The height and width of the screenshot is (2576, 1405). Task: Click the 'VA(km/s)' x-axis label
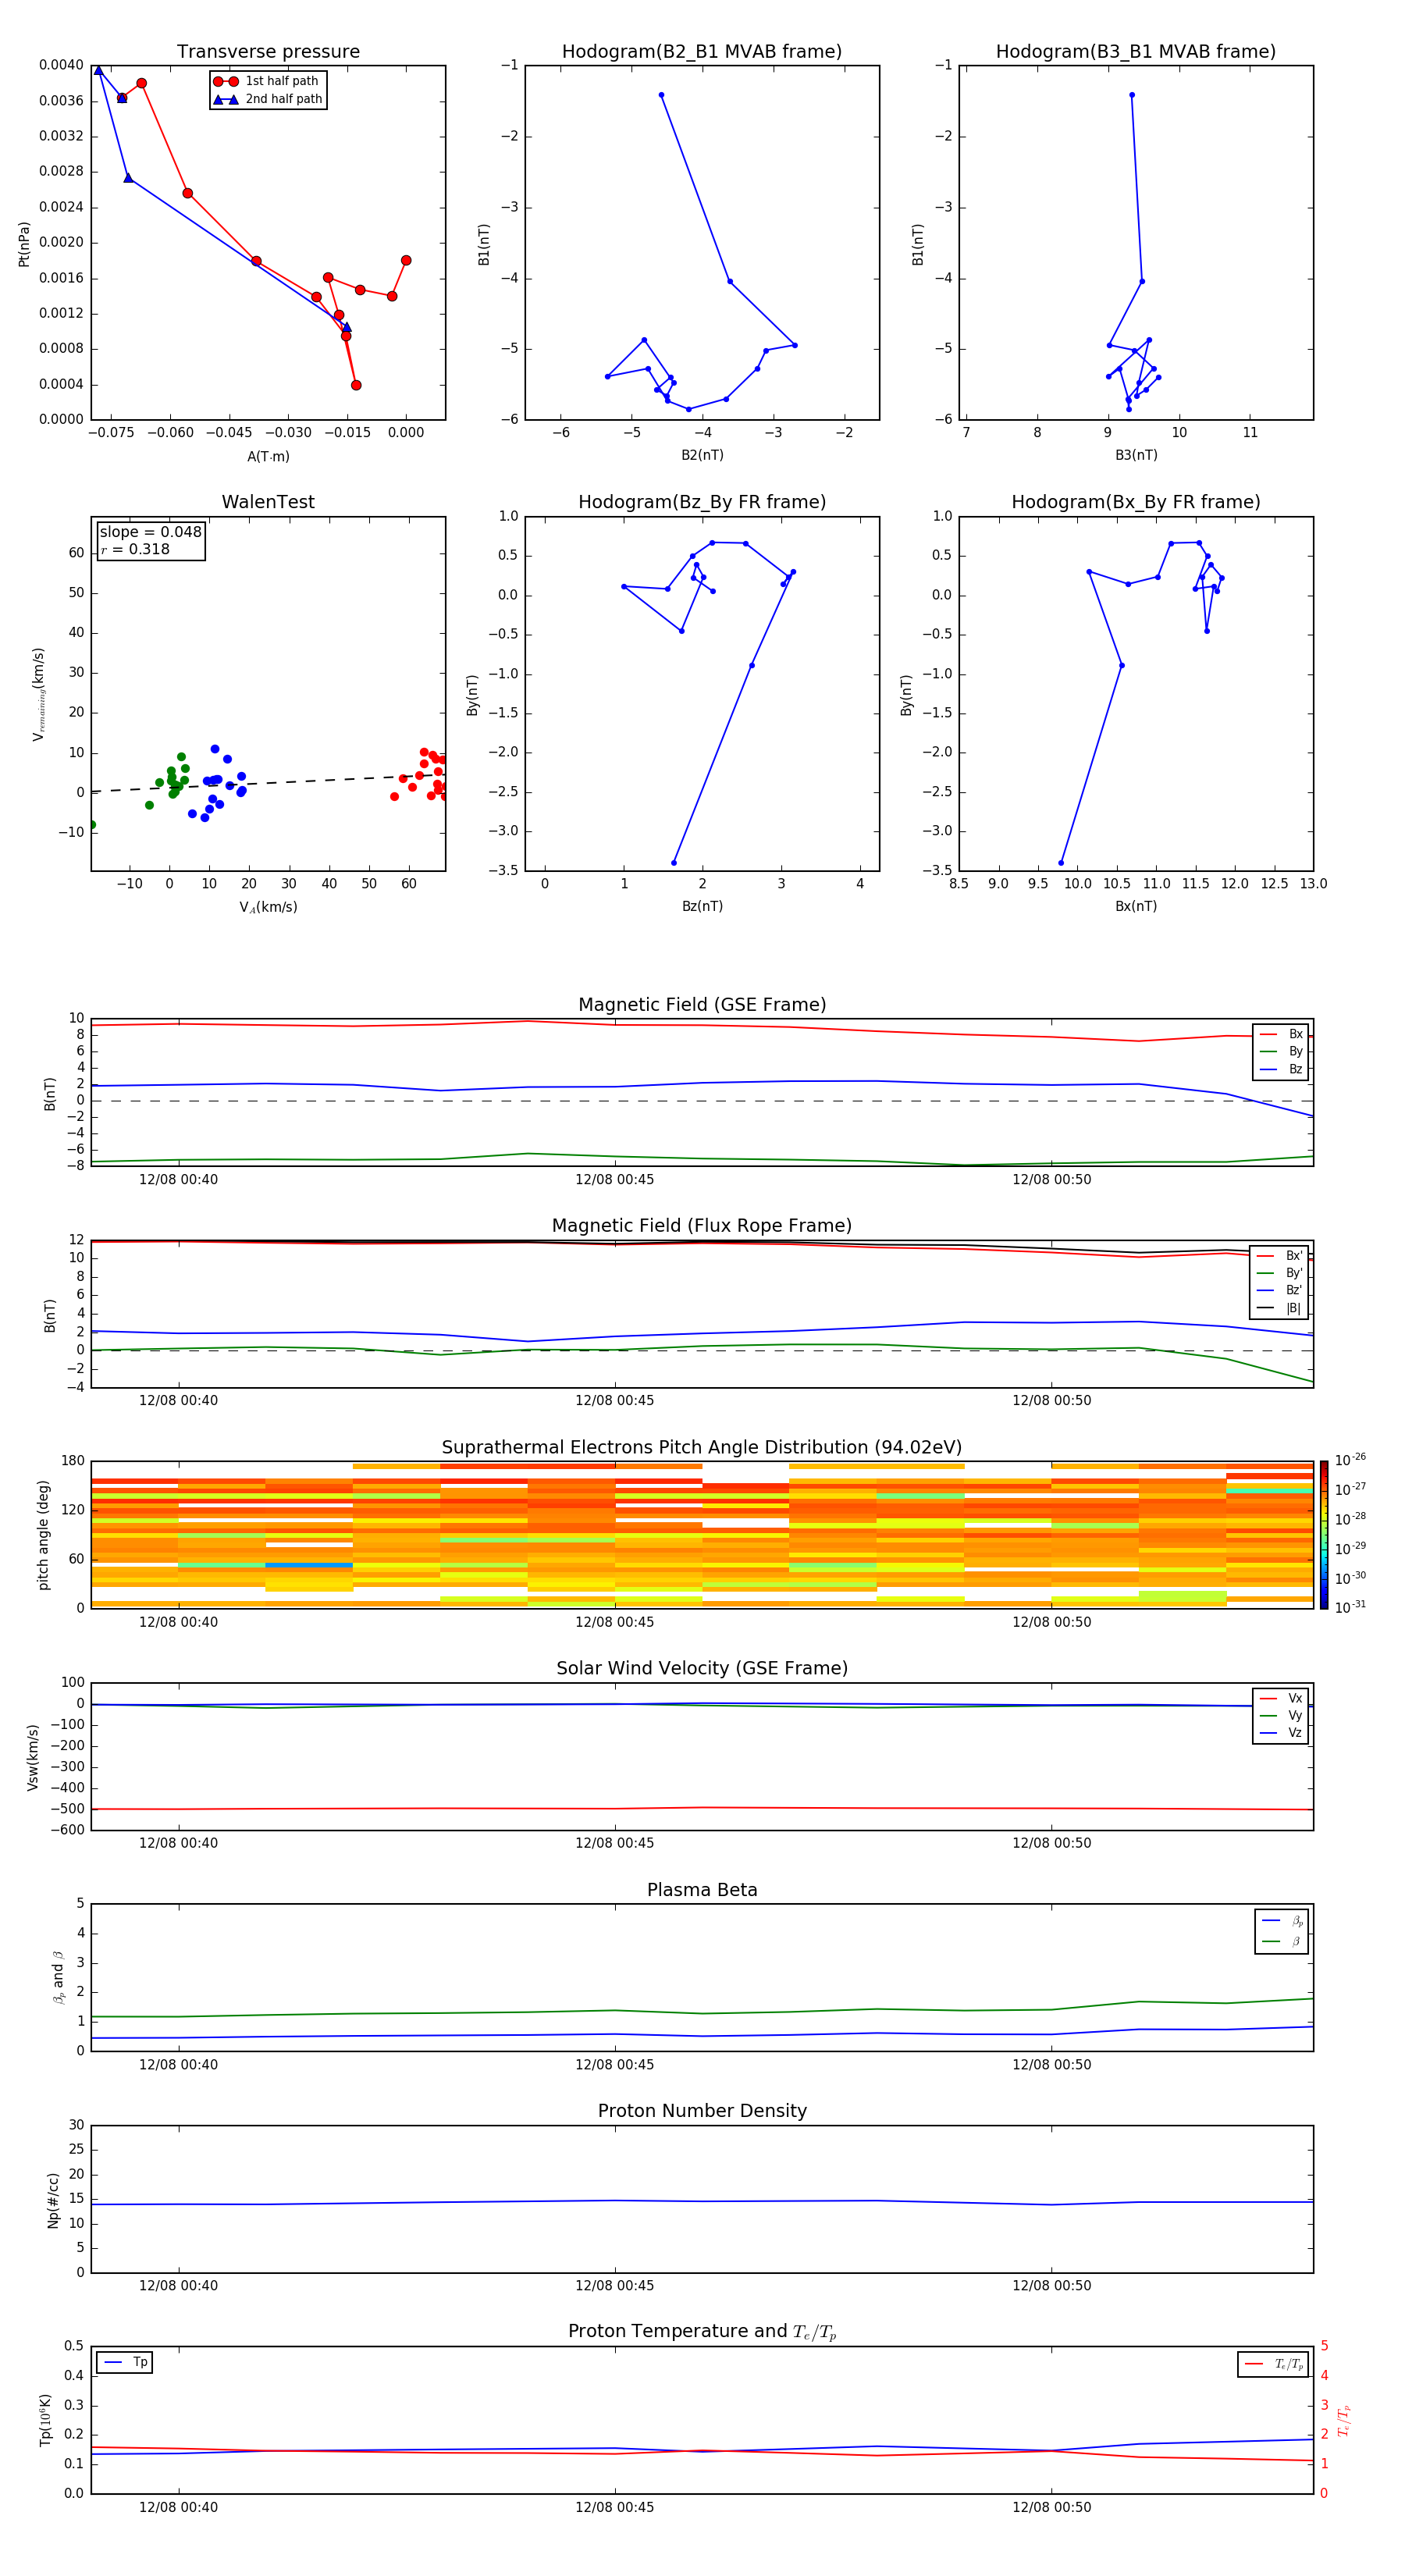click(268, 907)
